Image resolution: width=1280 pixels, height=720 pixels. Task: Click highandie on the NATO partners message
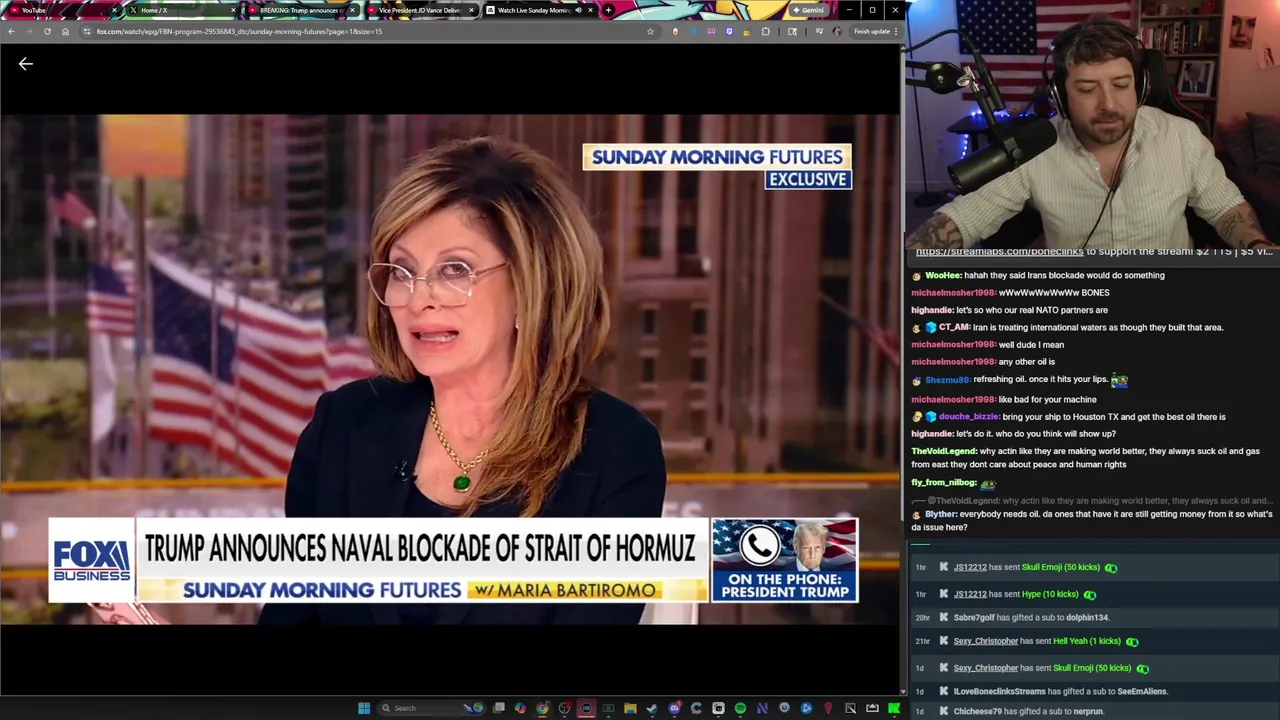click(x=931, y=310)
